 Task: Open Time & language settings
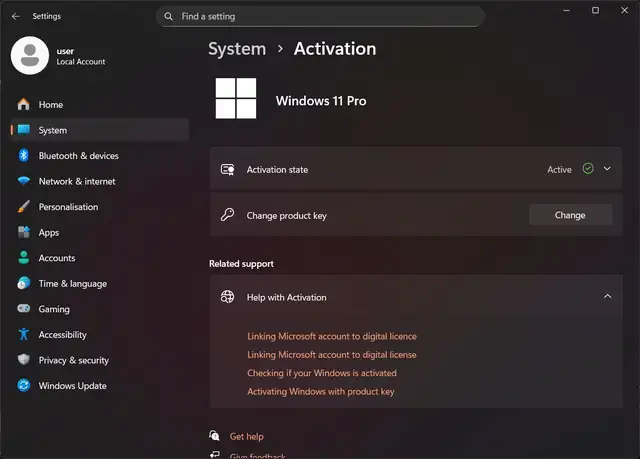pos(100,284)
